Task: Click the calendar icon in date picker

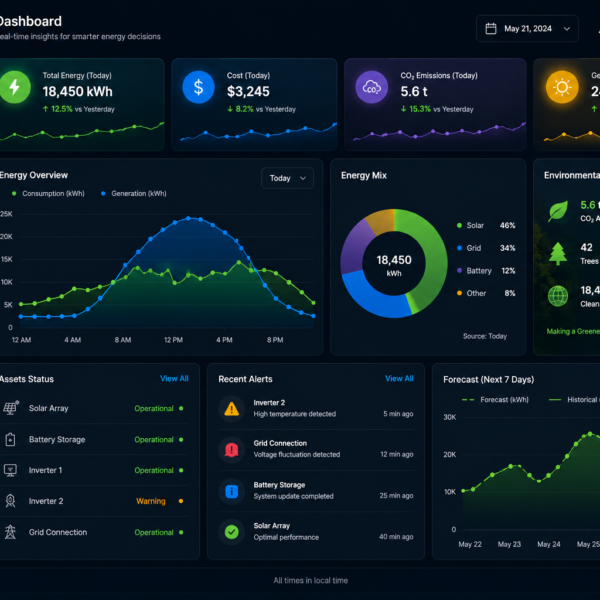Action: [491, 29]
